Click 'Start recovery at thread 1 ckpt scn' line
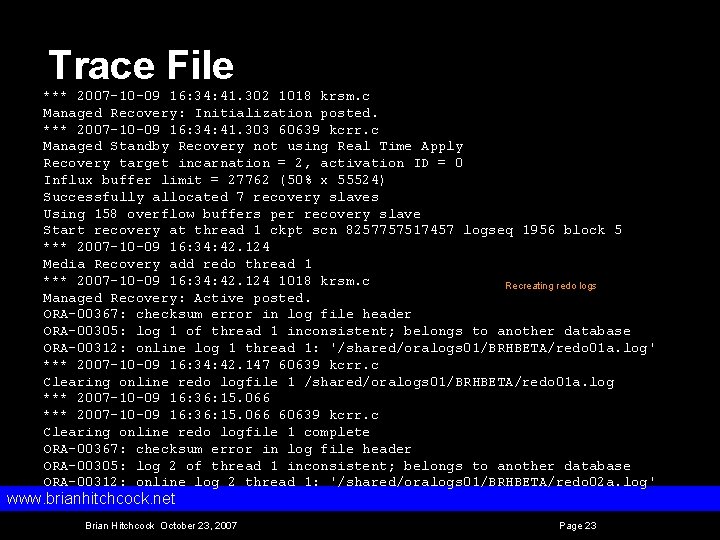The height and width of the screenshot is (540, 720). coord(332,230)
